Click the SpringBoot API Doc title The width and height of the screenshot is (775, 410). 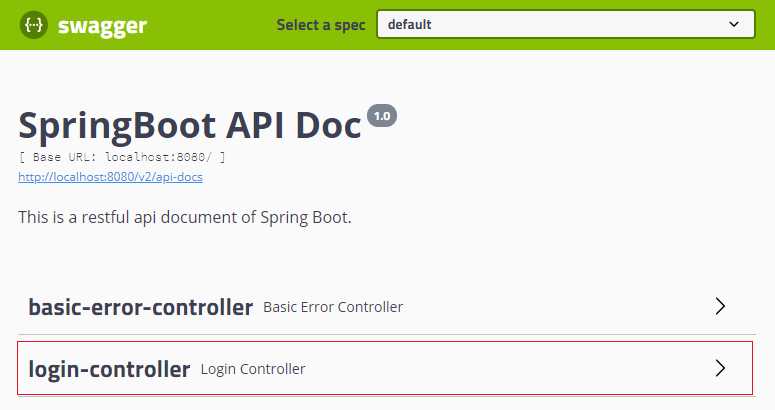pyautogui.click(x=190, y=126)
